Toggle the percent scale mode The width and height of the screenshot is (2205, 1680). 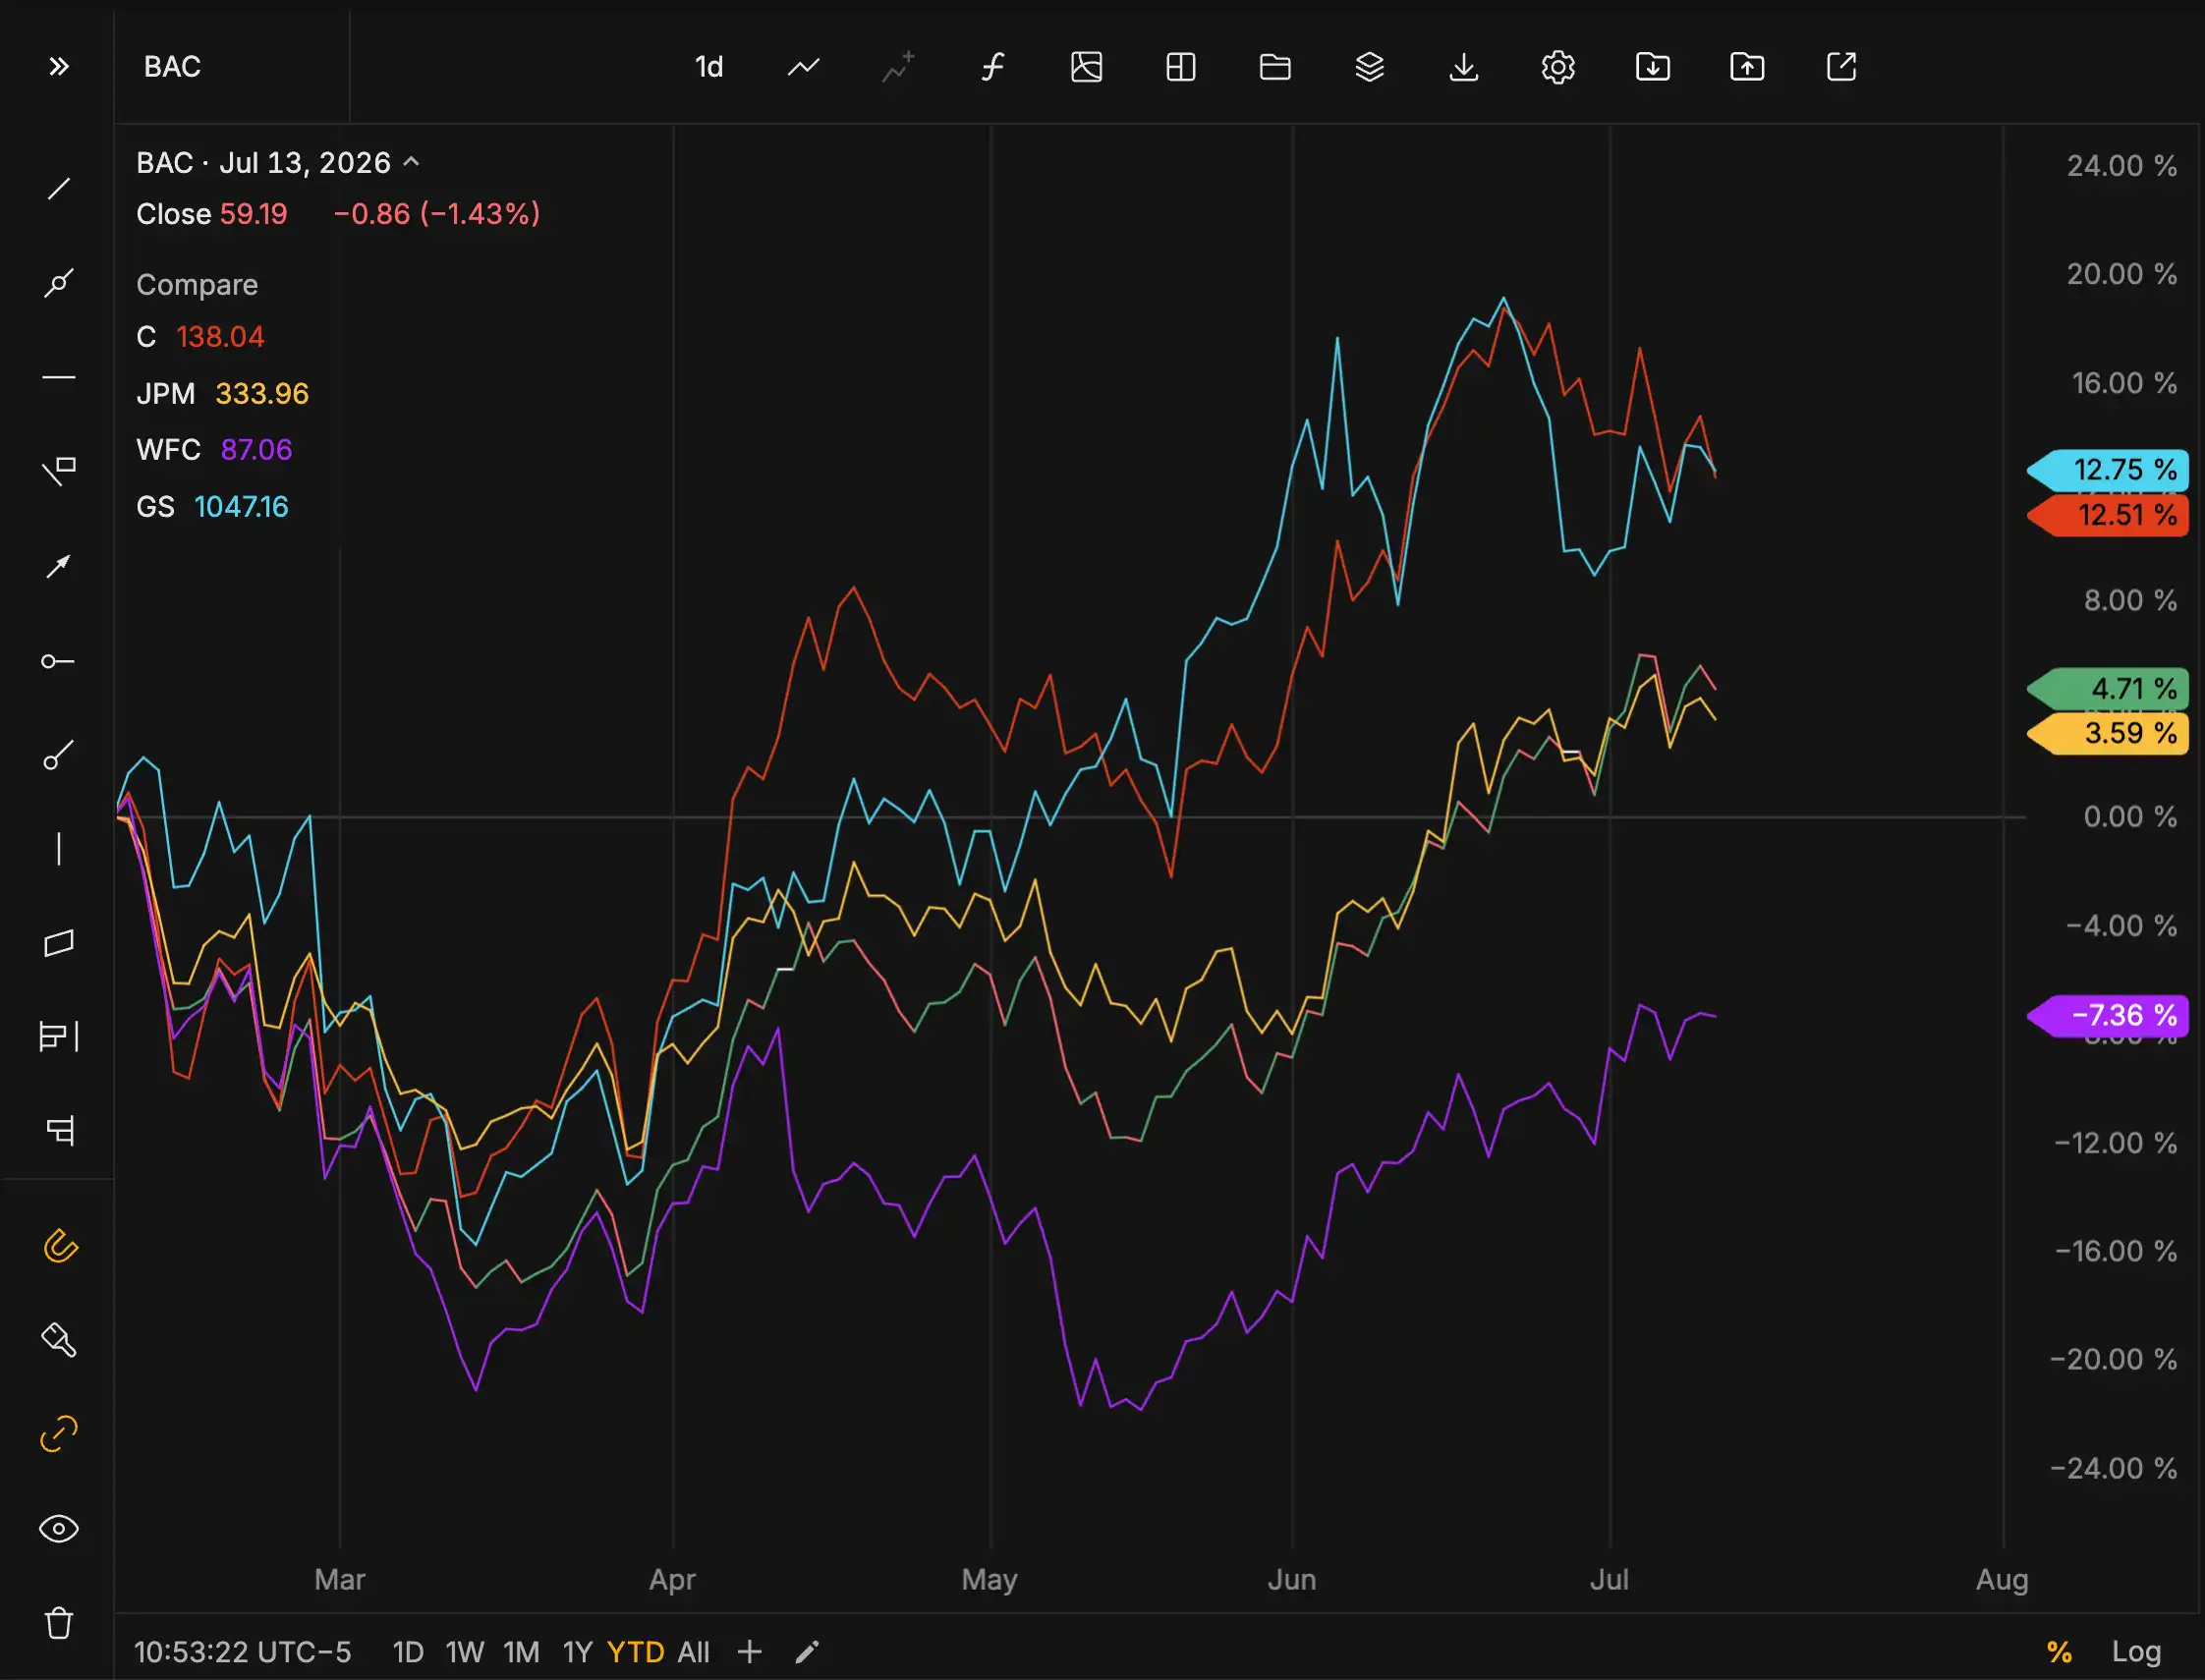pos(2059,1652)
